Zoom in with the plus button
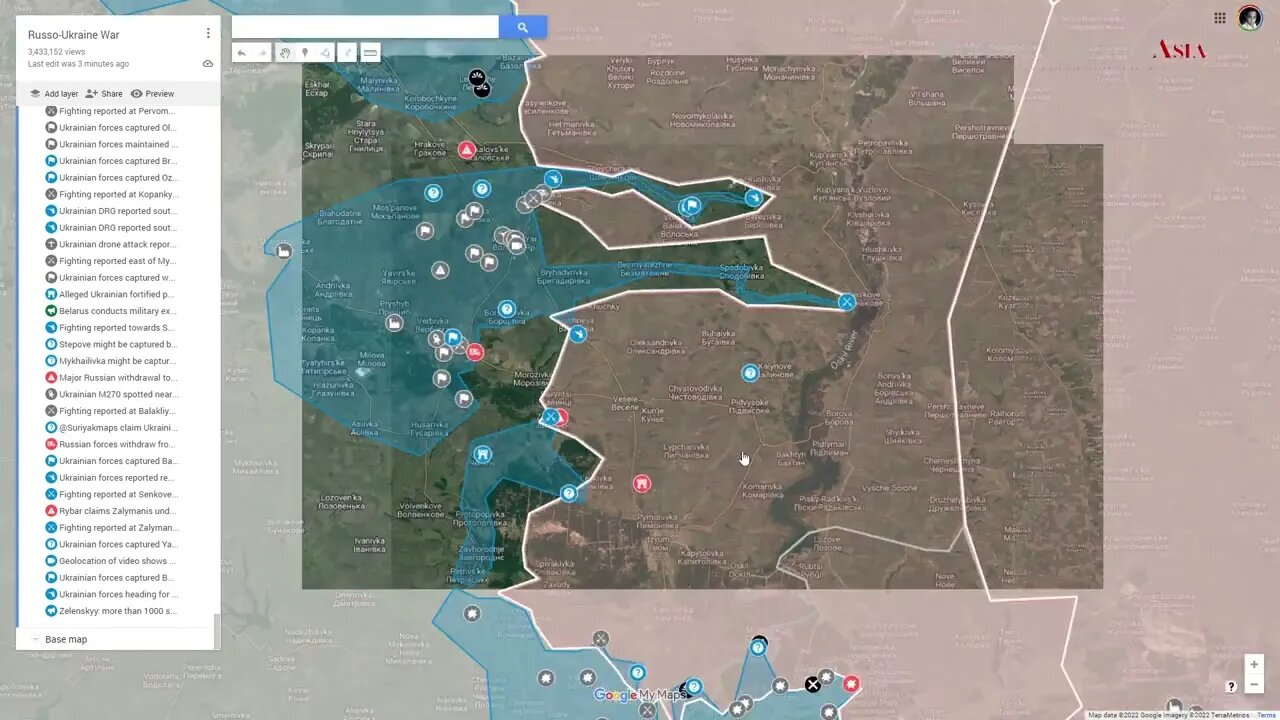 click(1254, 664)
